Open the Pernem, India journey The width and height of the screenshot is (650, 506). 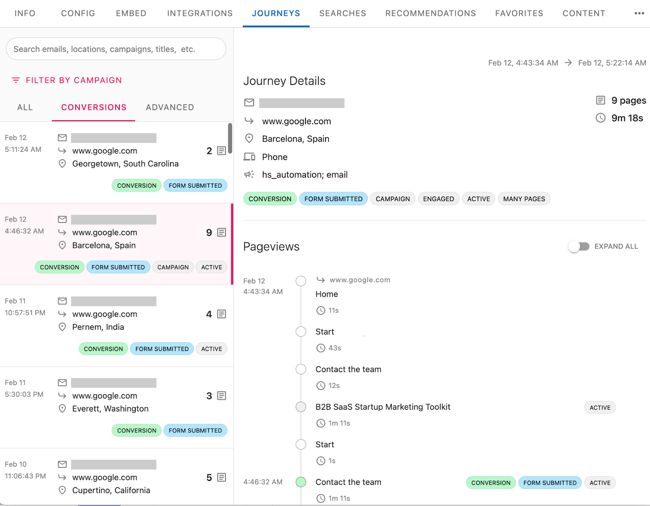click(116, 326)
